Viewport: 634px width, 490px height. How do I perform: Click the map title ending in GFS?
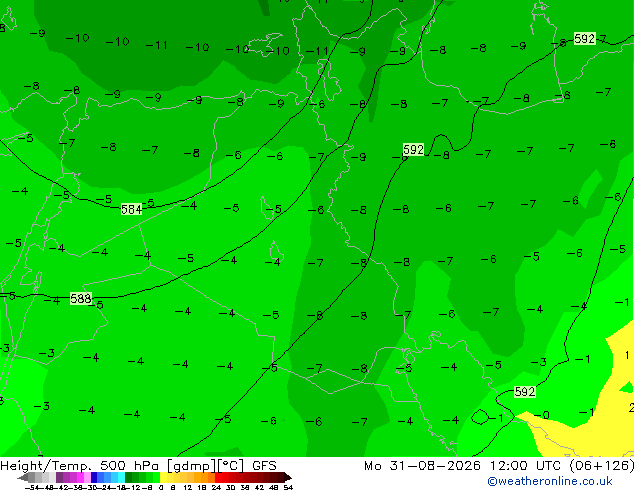[x=138, y=465]
